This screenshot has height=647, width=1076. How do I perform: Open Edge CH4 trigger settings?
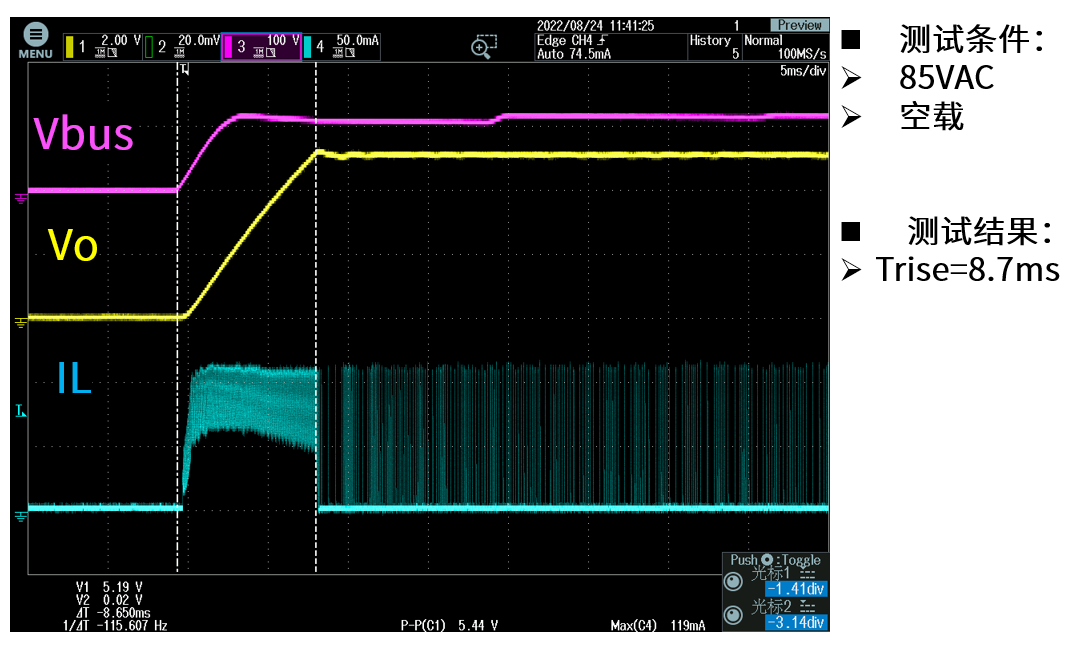pos(573,47)
